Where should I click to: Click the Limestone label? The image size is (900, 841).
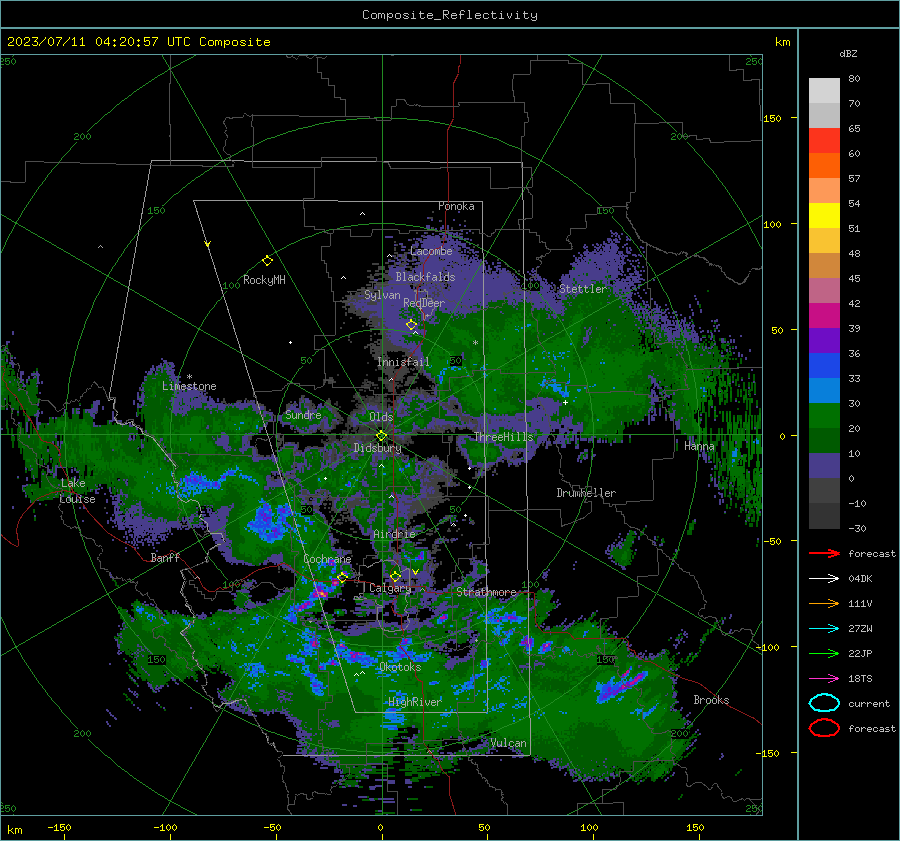189,386
